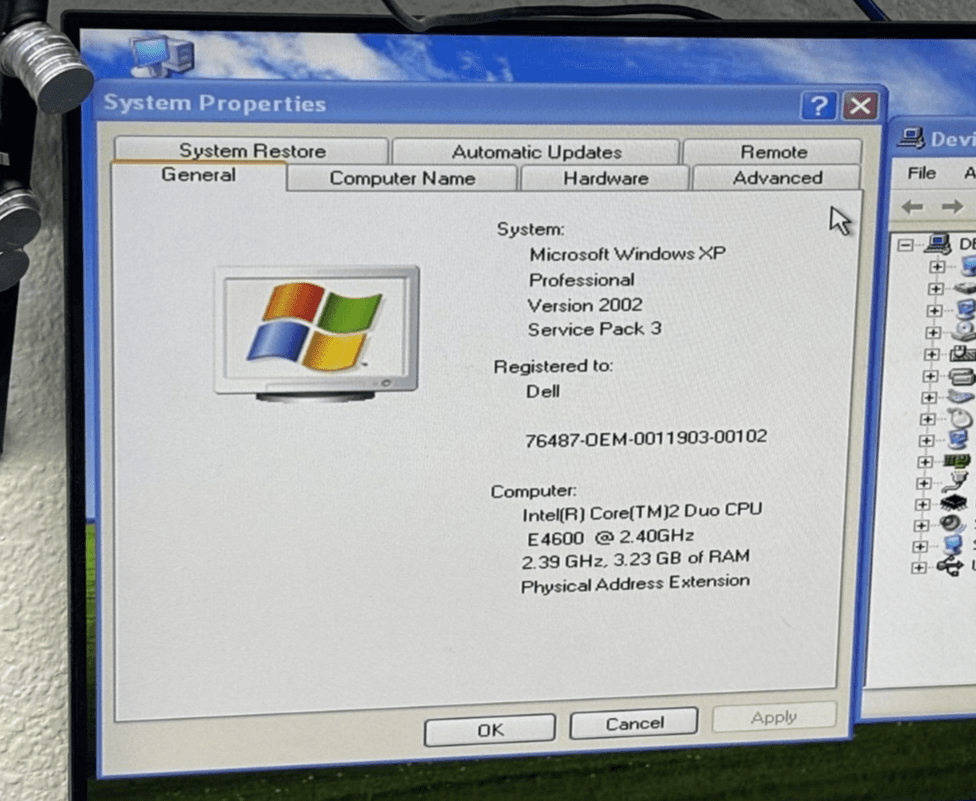Viewport: 976px width, 801px height.
Task: Open the Computer Name tab
Action: 401,178
